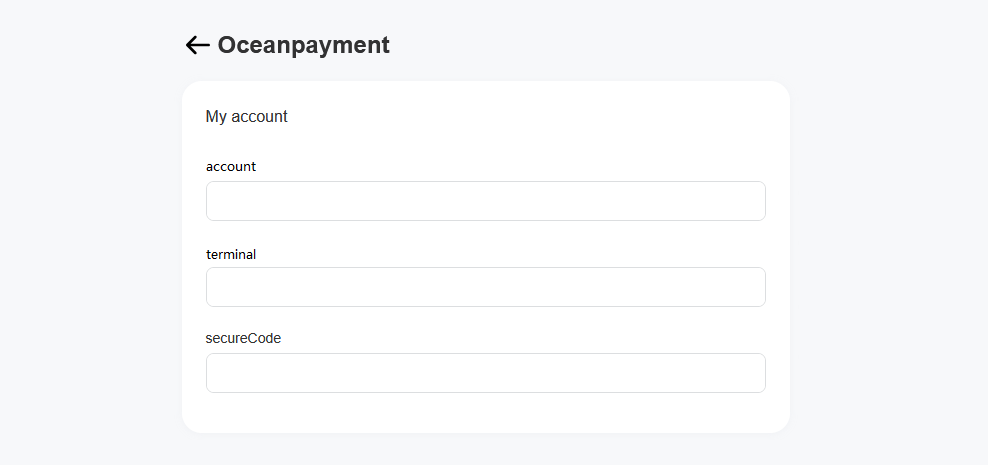Select the first field in My account card
The image size is (988, 465).
click(x=485, y=201)
